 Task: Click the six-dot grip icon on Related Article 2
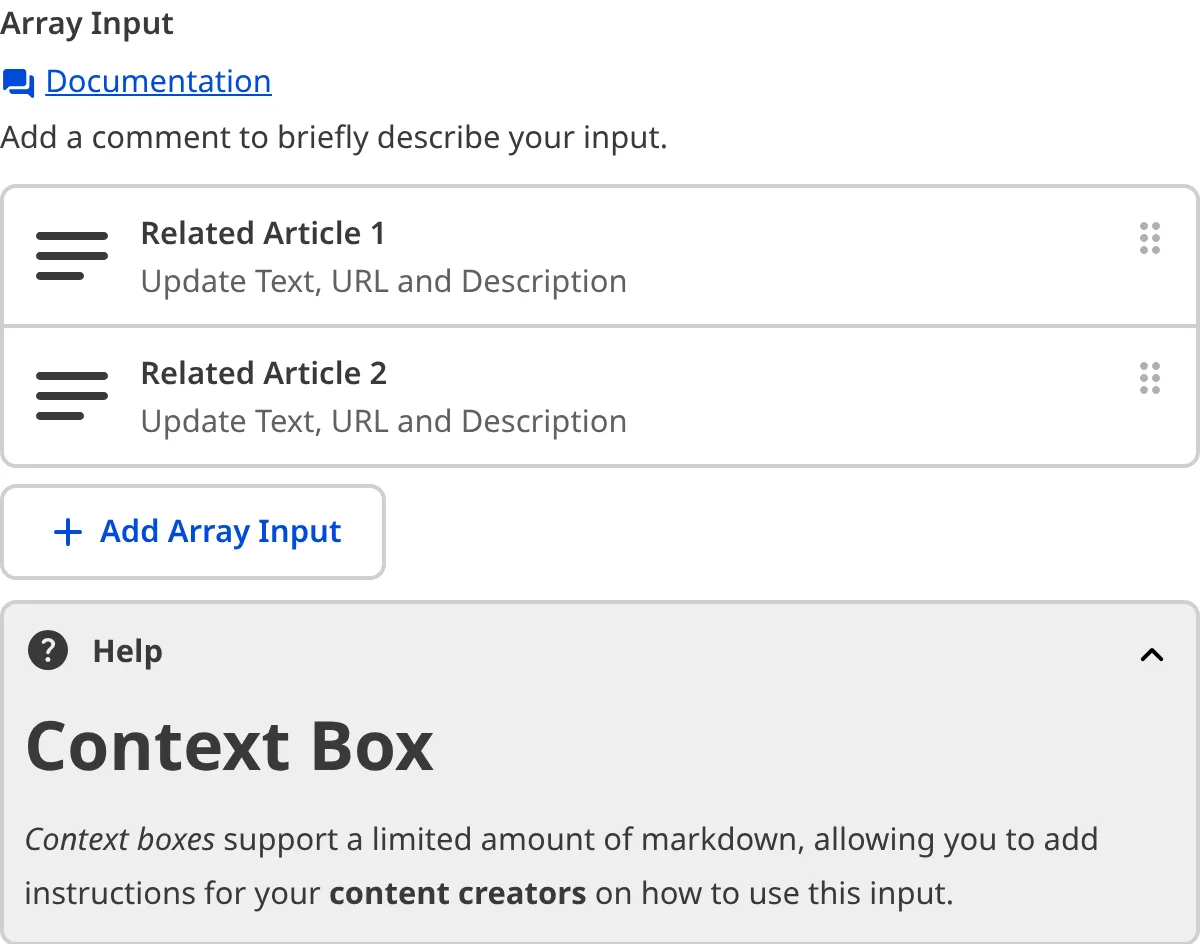pos(1150,379)
